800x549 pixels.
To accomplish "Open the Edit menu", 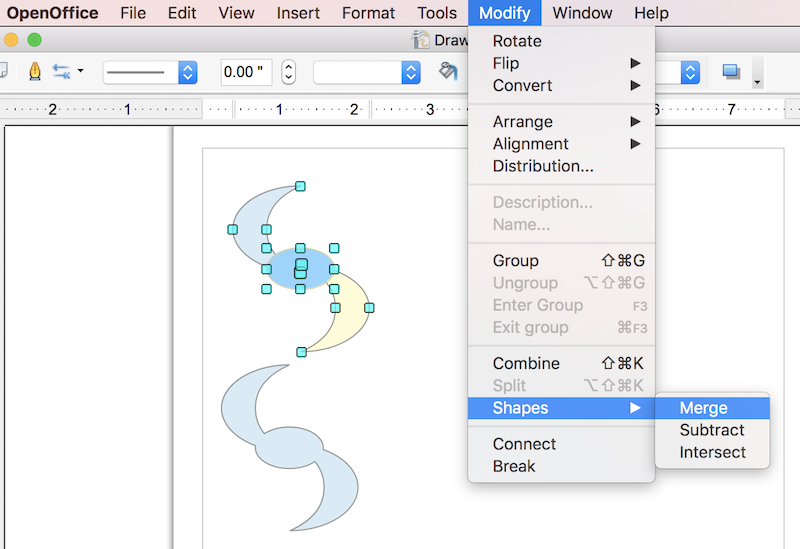I will pyautogui.click(x=182, y=13).
